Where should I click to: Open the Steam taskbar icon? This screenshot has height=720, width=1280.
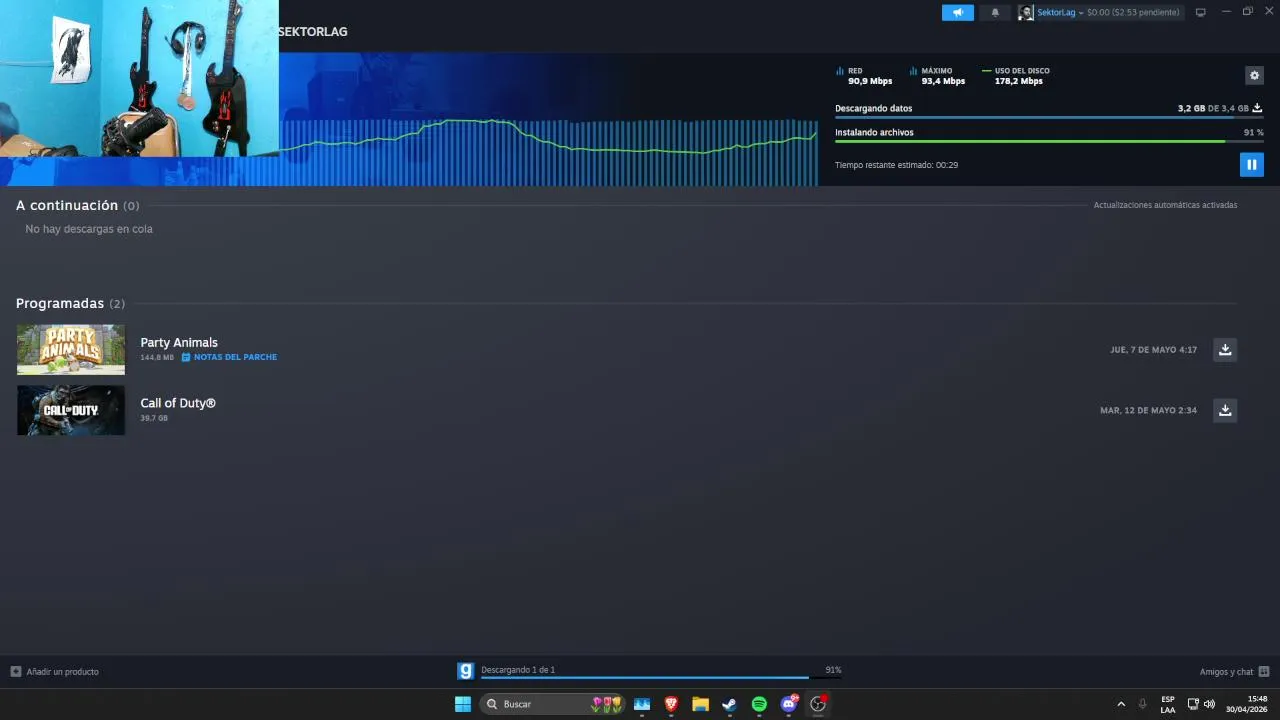pos(729,704)
